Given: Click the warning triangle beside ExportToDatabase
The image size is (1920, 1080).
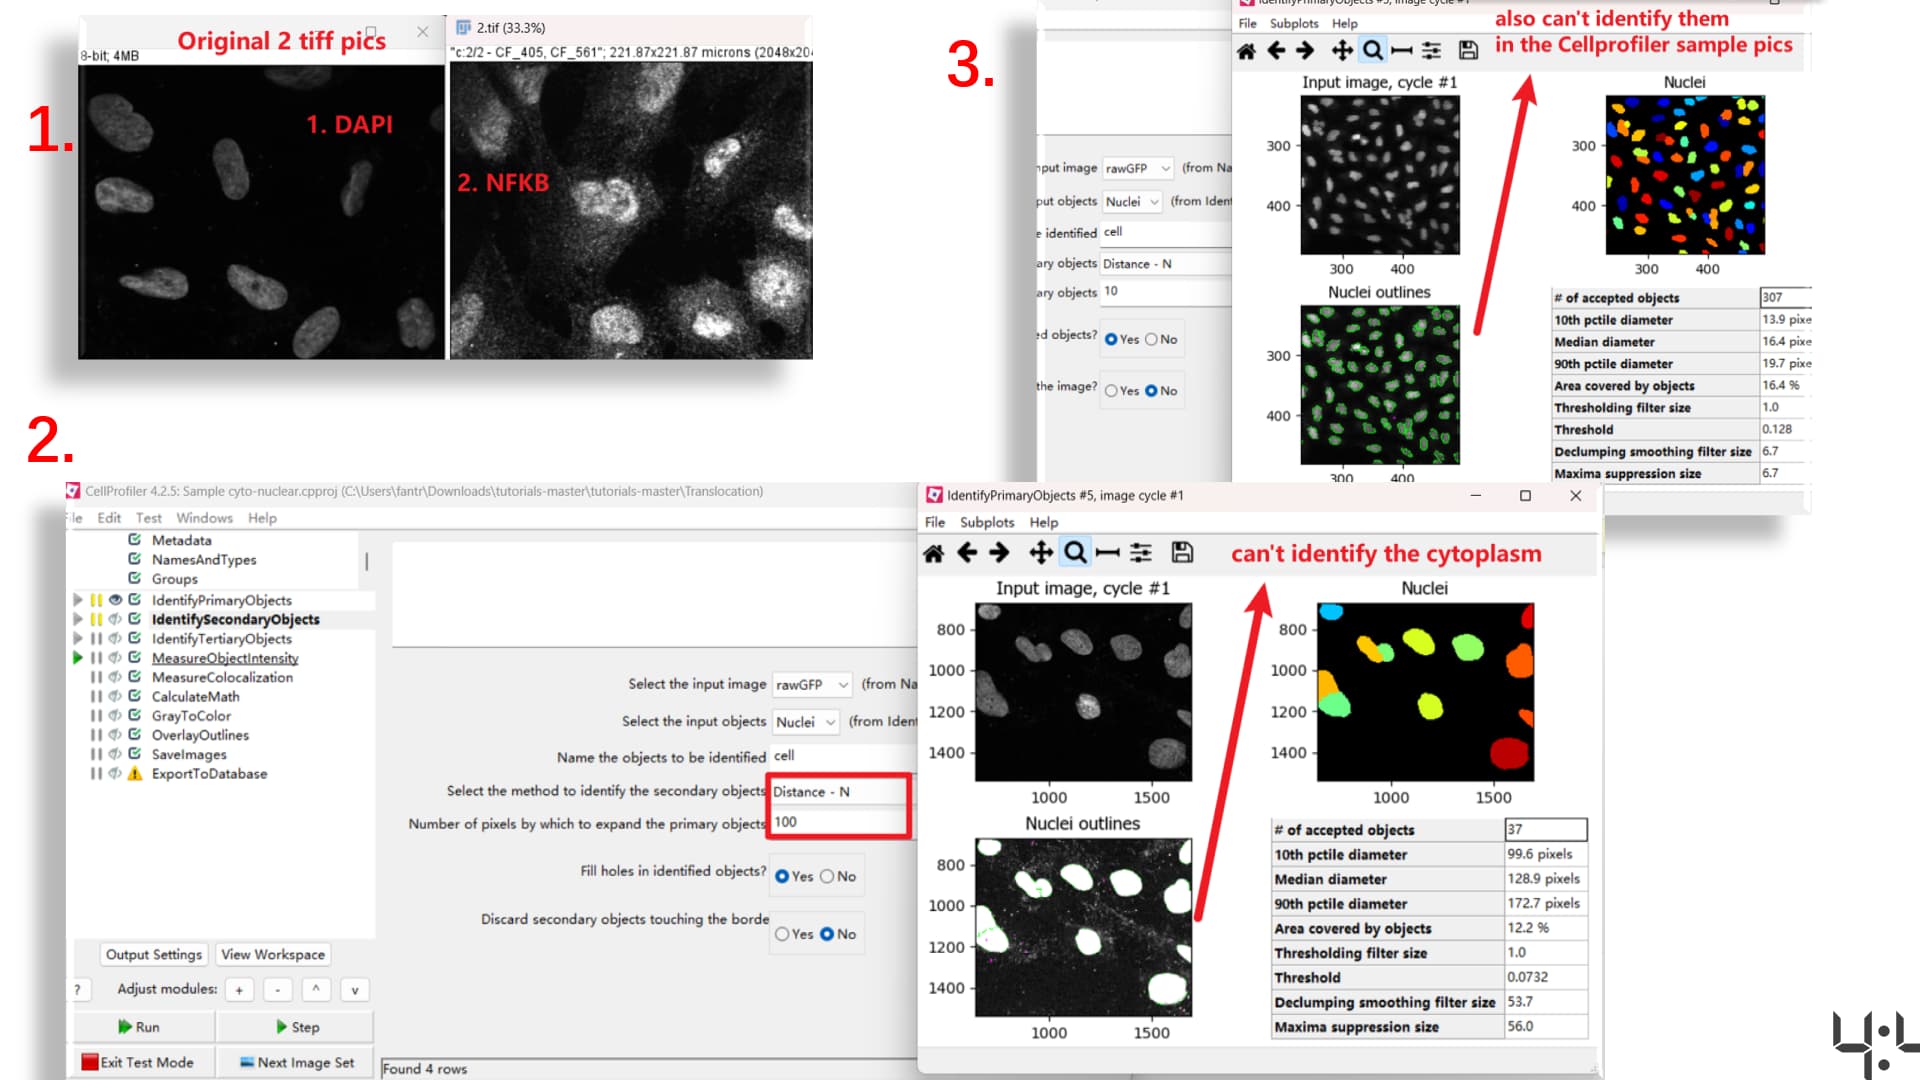Looking at the screenshot, I should [135, 773].
